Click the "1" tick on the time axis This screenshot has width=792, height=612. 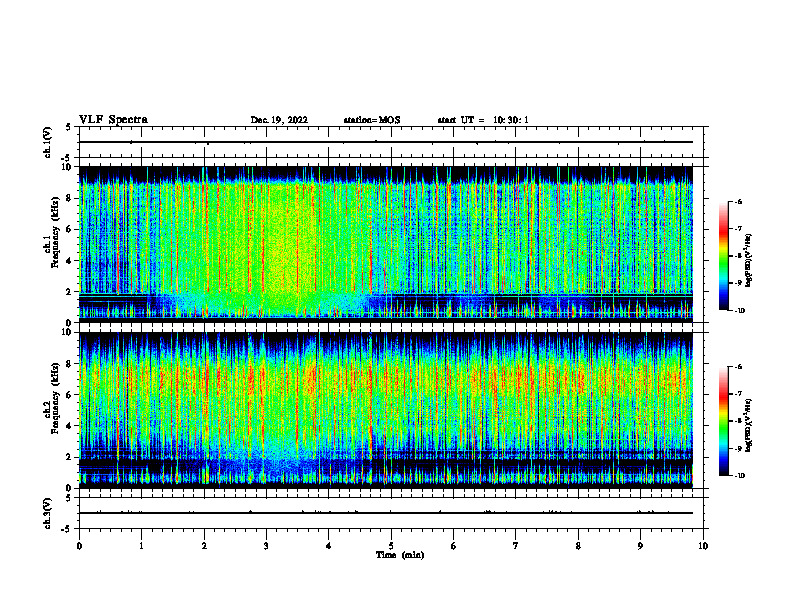tap(141, 546)
